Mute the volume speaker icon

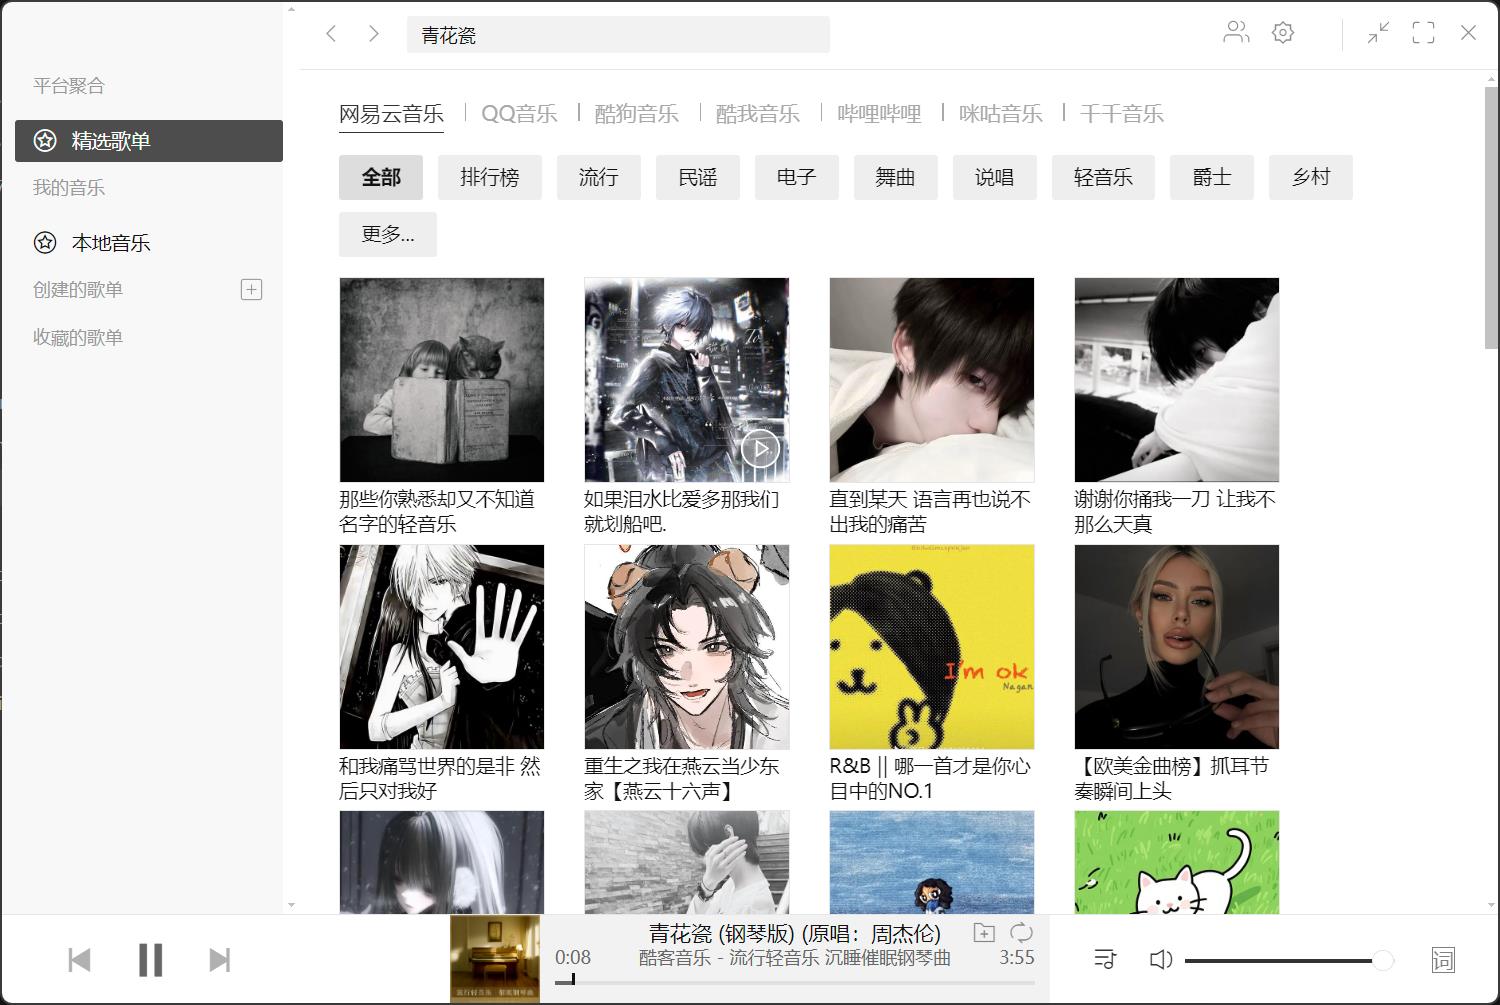click(1160, 960)
